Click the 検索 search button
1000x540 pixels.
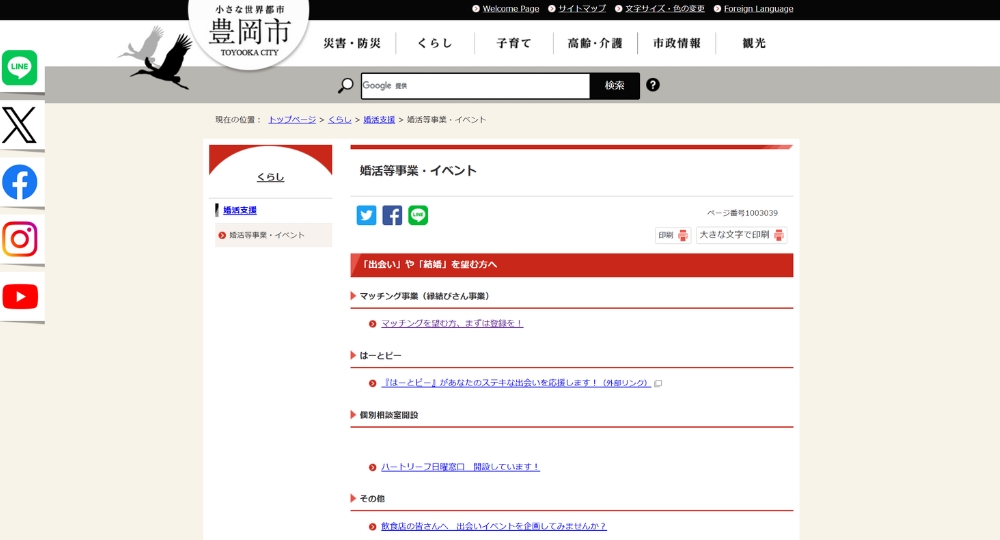coord(614,86)
